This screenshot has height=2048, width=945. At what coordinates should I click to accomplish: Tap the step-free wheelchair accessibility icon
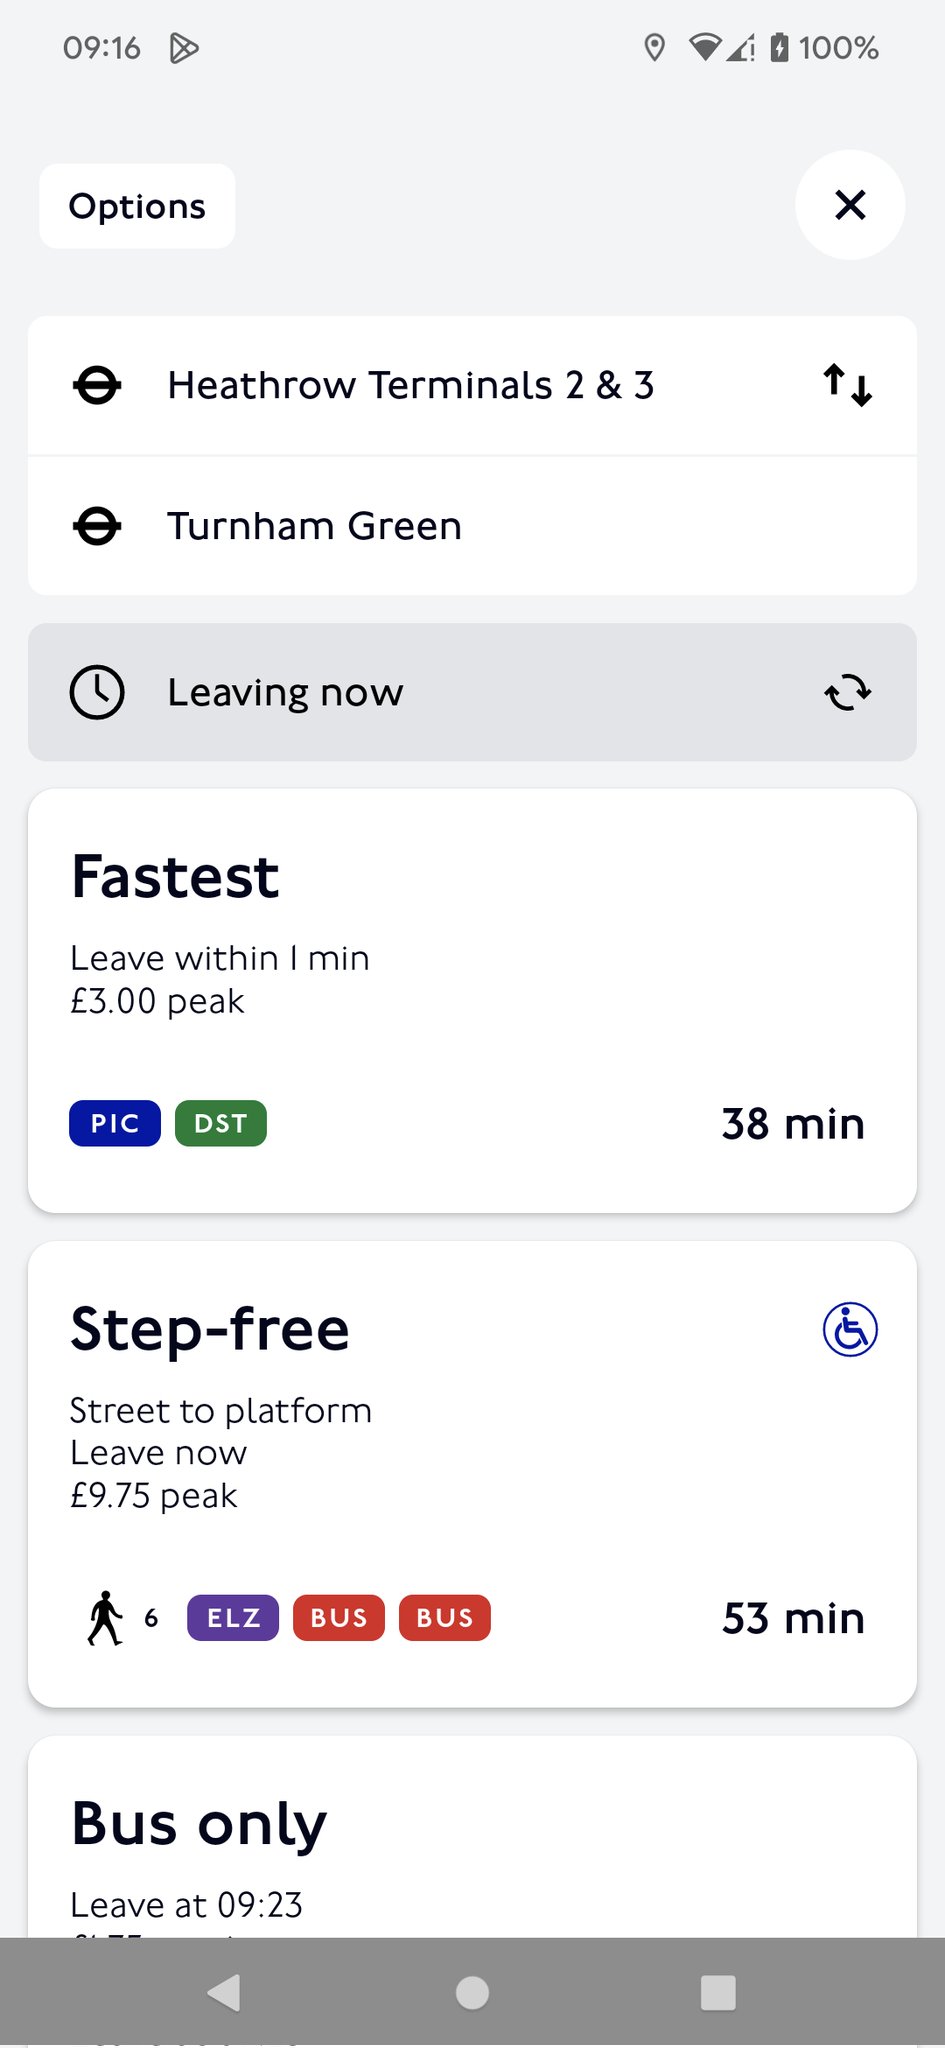(850, 1330)
